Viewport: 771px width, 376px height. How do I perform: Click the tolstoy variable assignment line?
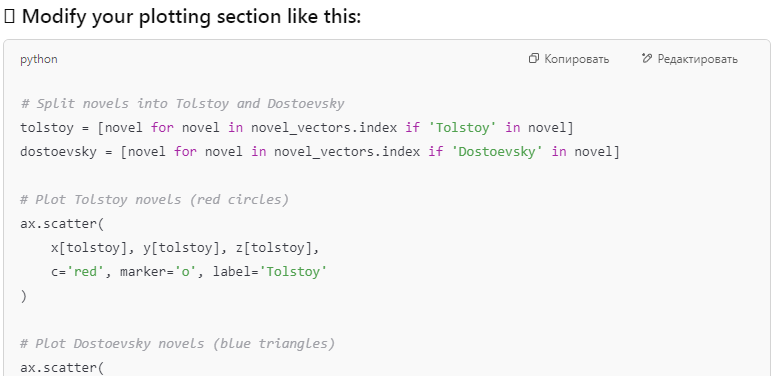297,128
